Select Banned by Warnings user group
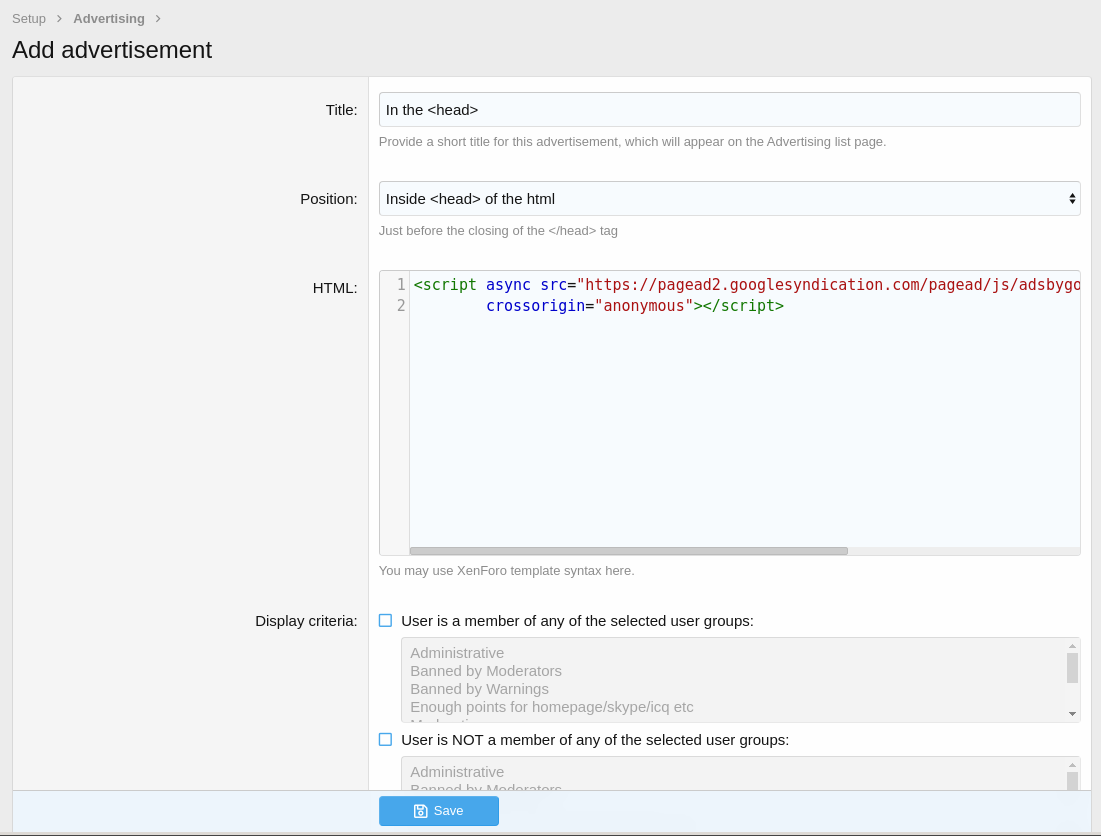1101x836 pixels. [x=479, y=689]
